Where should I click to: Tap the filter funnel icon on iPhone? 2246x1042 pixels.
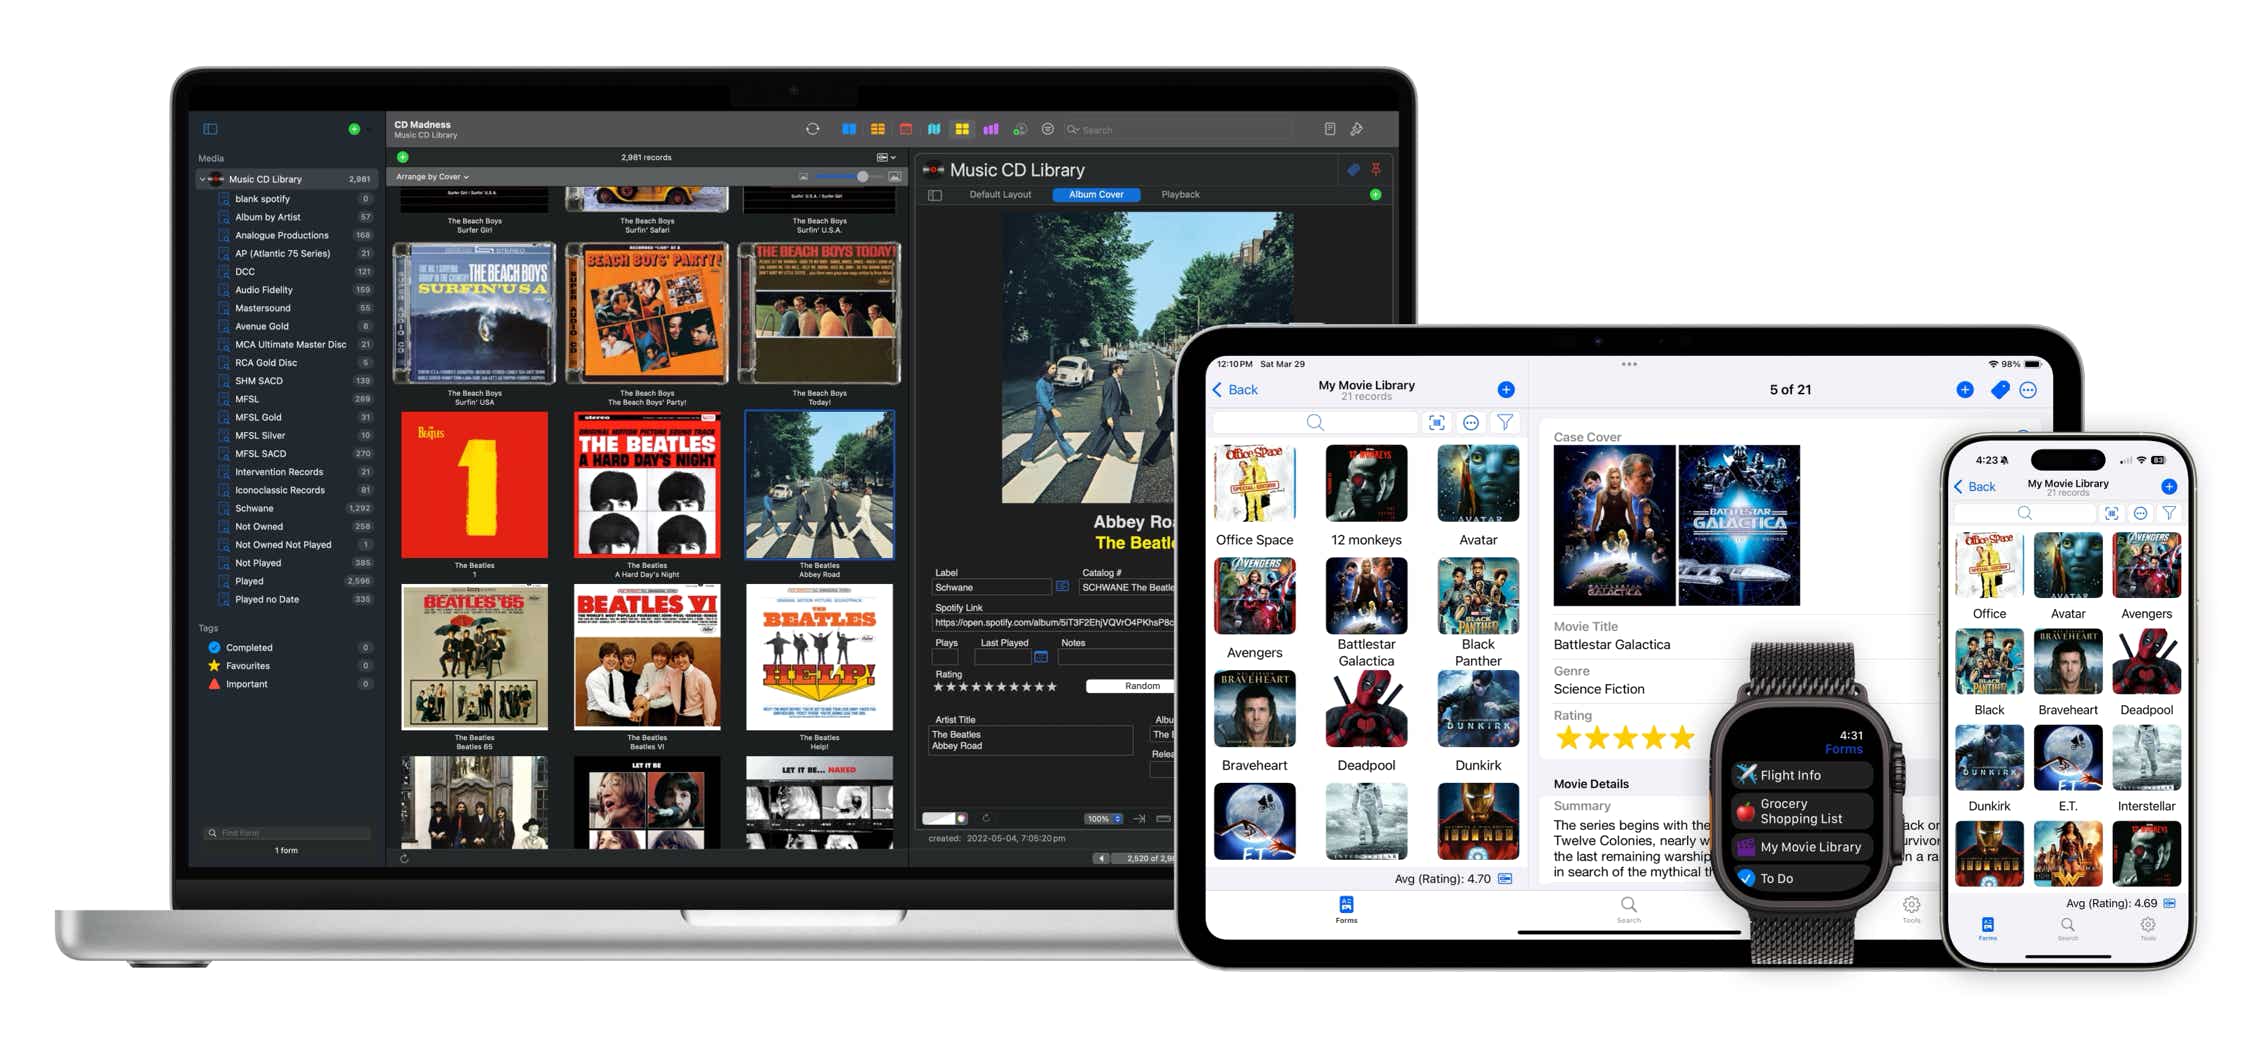coord(2169,513)
